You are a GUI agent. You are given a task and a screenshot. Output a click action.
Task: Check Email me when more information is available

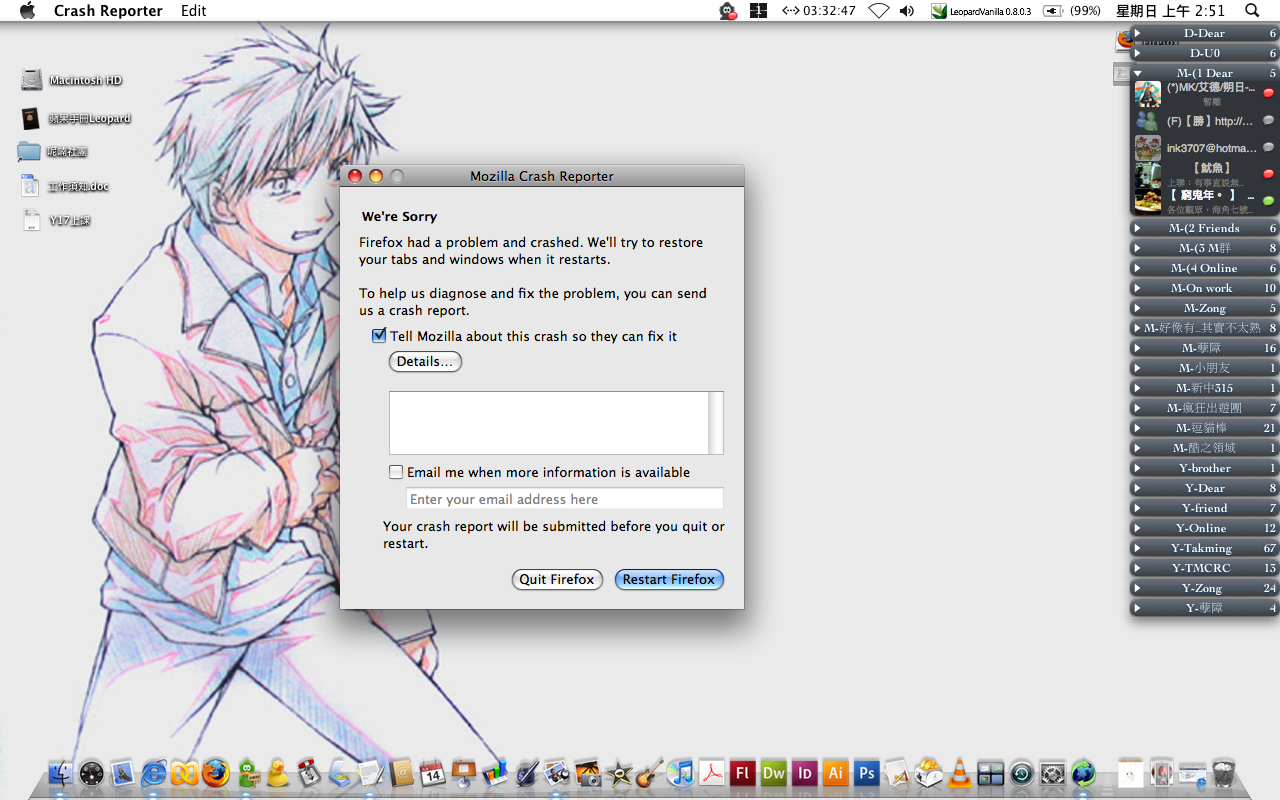tap(396, 472)
